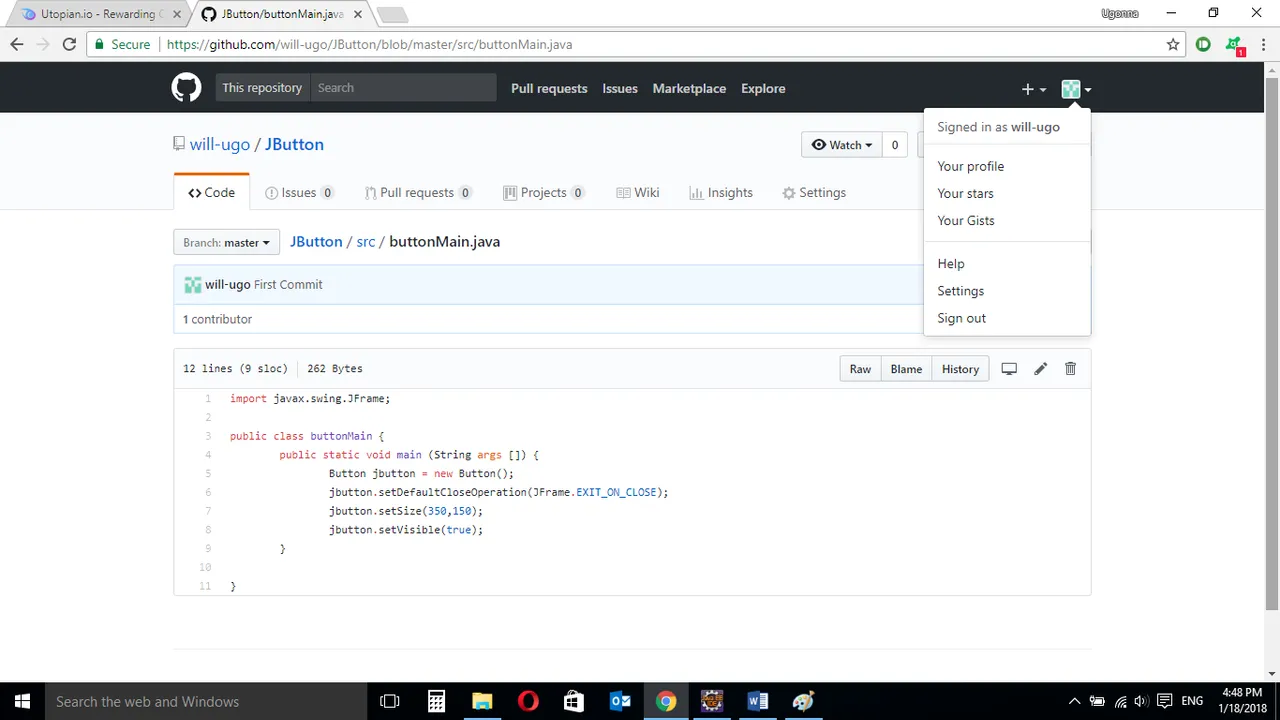Open repository Settings tab
This screenshot has width=1280, height=720.
(814, 193)
